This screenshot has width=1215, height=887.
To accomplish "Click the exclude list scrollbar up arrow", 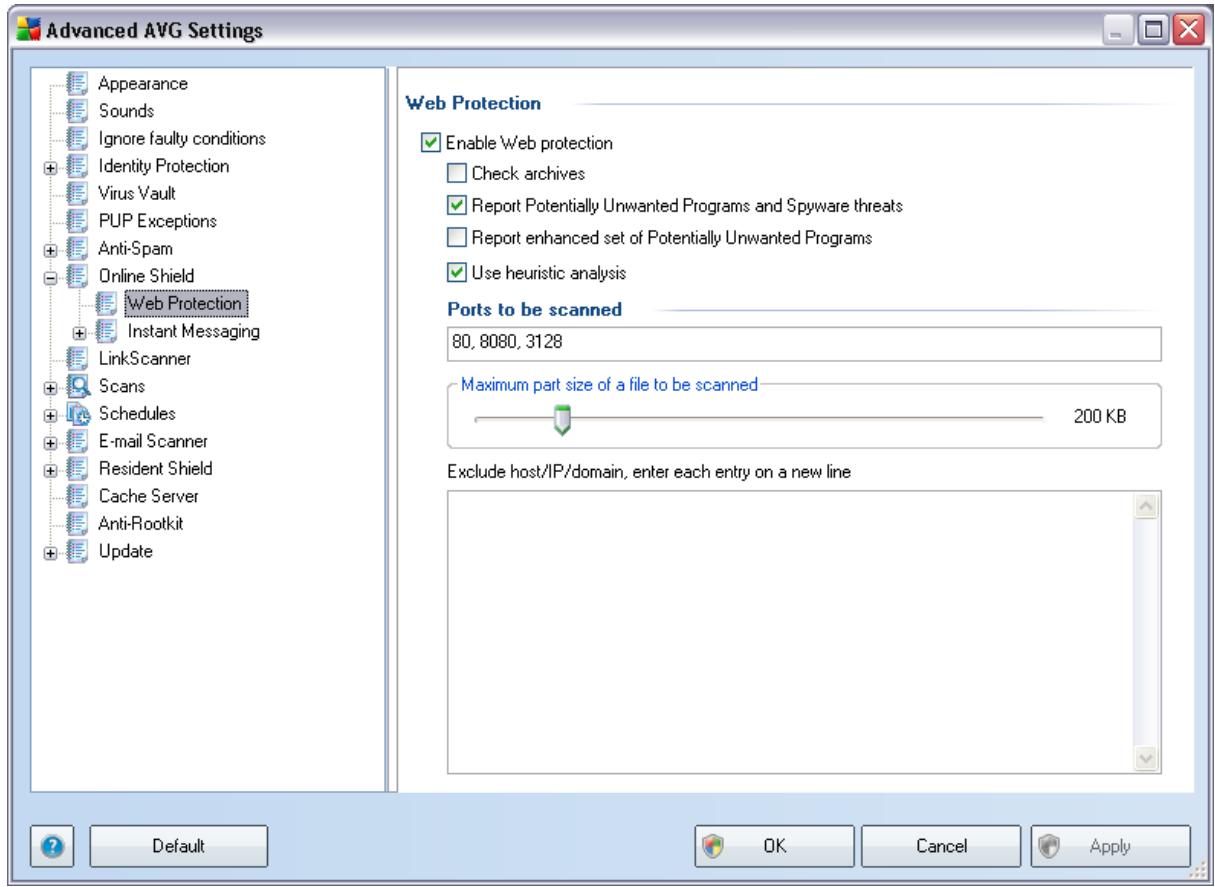I will coord(1148,508).
